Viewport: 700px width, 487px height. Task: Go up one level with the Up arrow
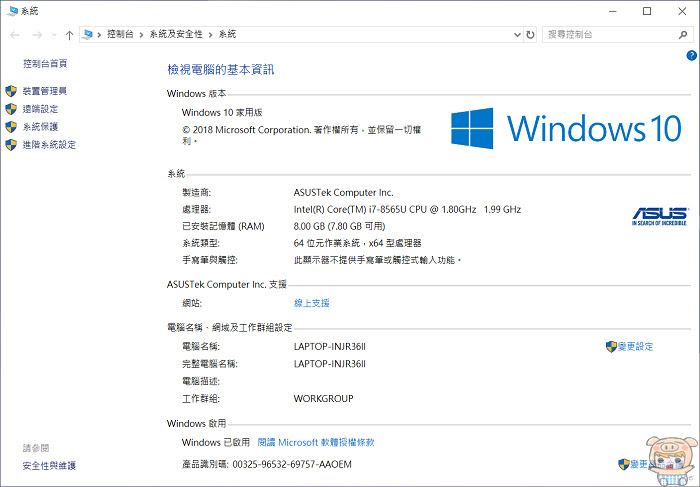[69, 35]
